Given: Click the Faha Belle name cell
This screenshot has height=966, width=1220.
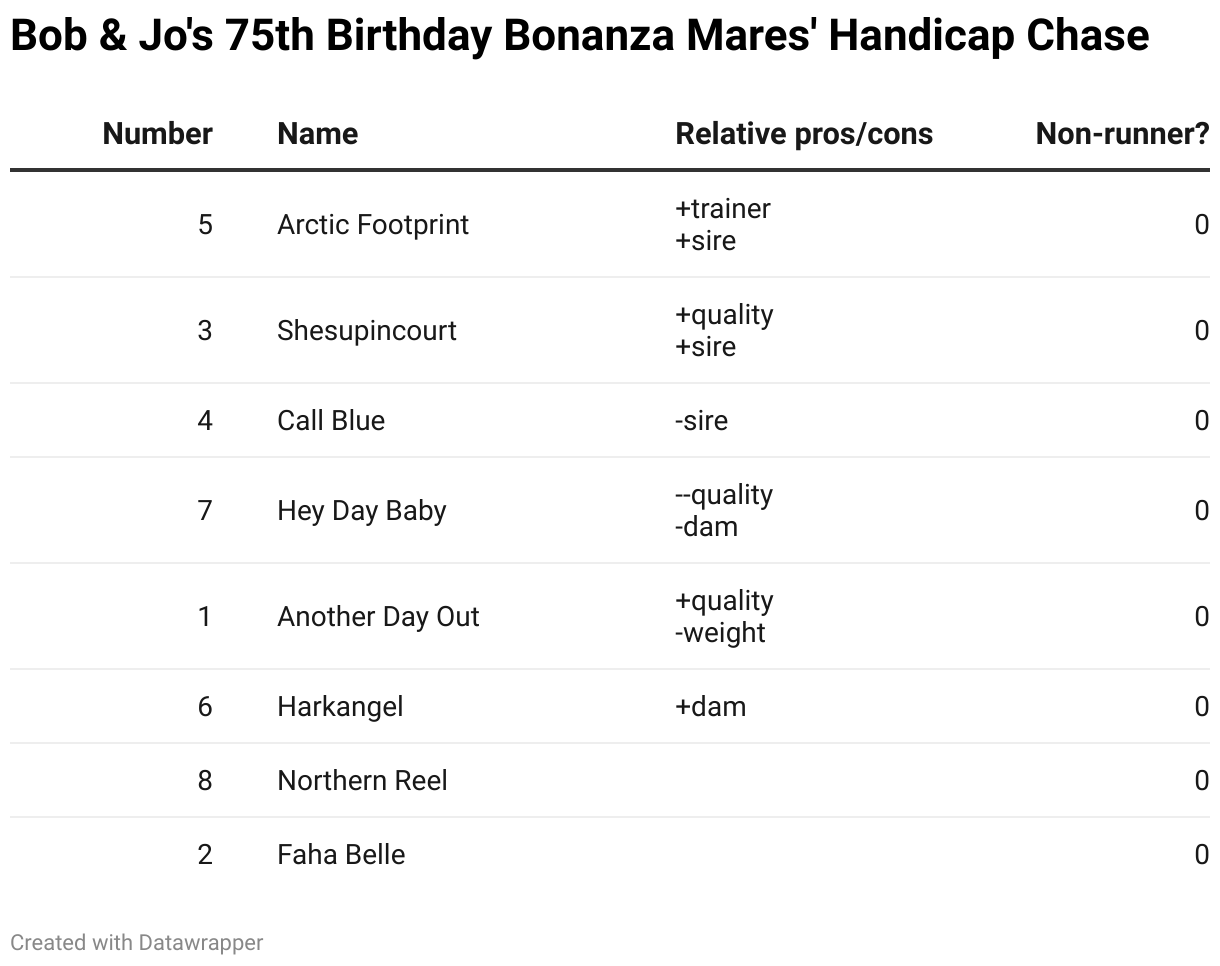Looking at the screenshot, I should [341, 854].
